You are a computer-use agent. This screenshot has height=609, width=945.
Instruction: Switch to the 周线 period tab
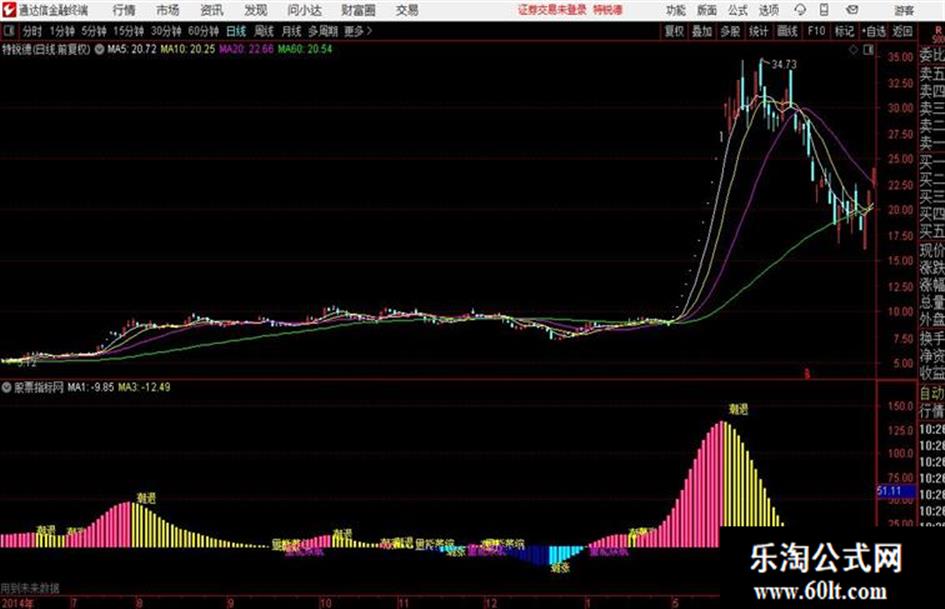coord(264,31)
